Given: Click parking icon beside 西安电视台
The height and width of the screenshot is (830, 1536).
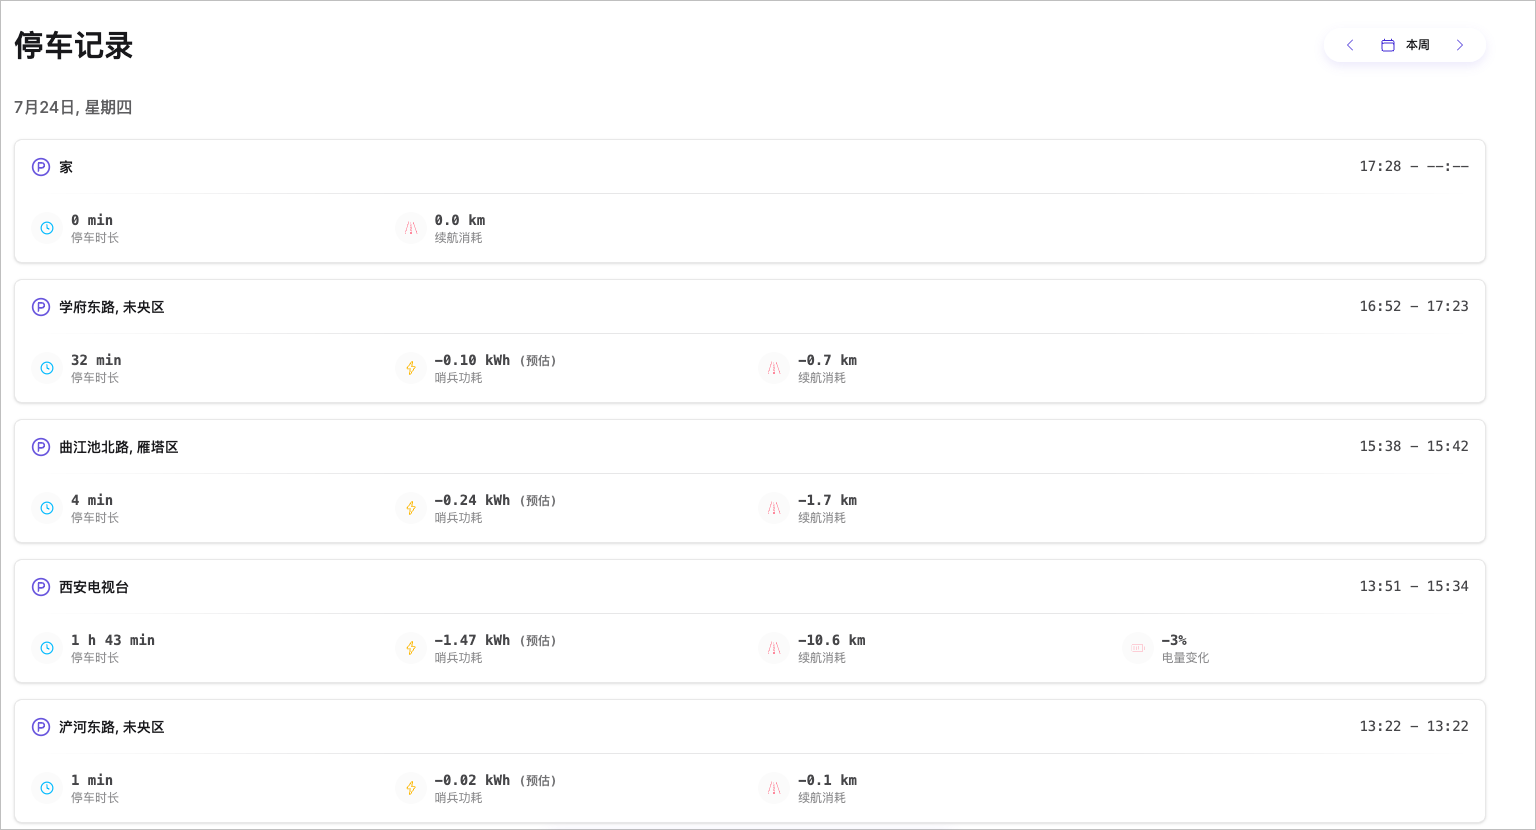Looking at the screenshot, I should [41, 587].
